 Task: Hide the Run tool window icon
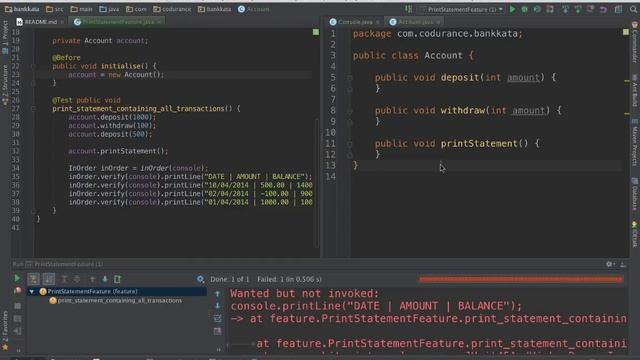(623, 264)
